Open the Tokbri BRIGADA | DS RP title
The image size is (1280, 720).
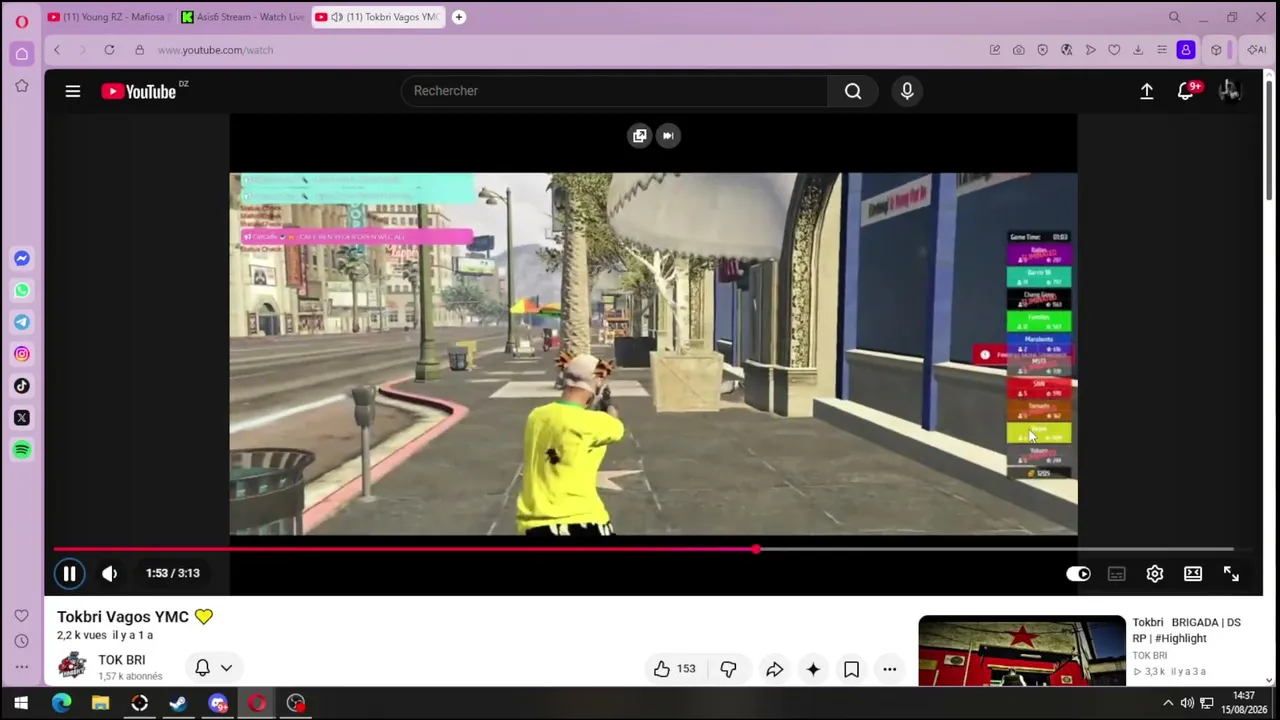[1186, 630]
